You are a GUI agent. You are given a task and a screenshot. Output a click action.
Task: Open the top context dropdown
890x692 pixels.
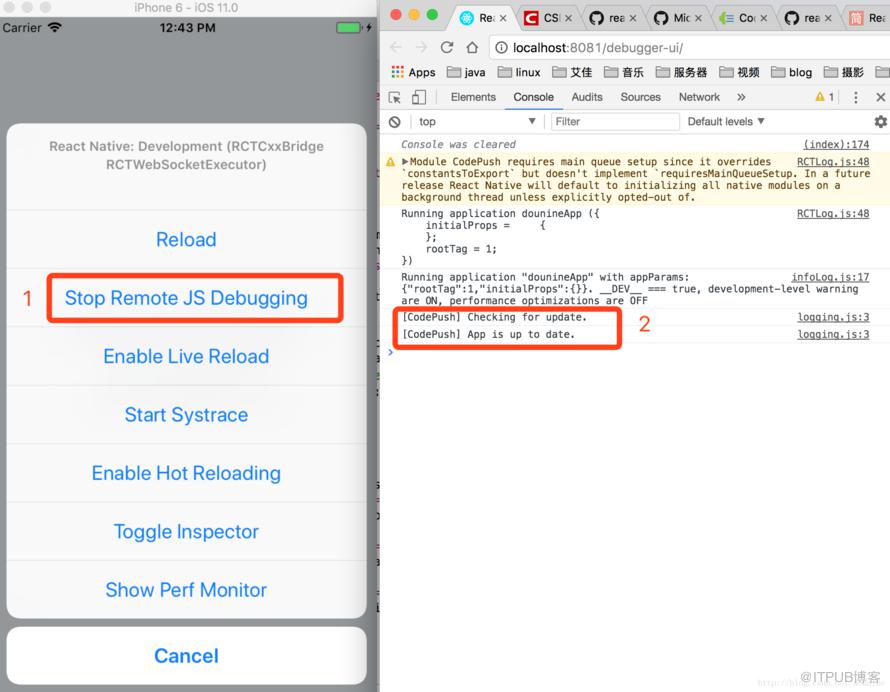(x=477, y=121)
